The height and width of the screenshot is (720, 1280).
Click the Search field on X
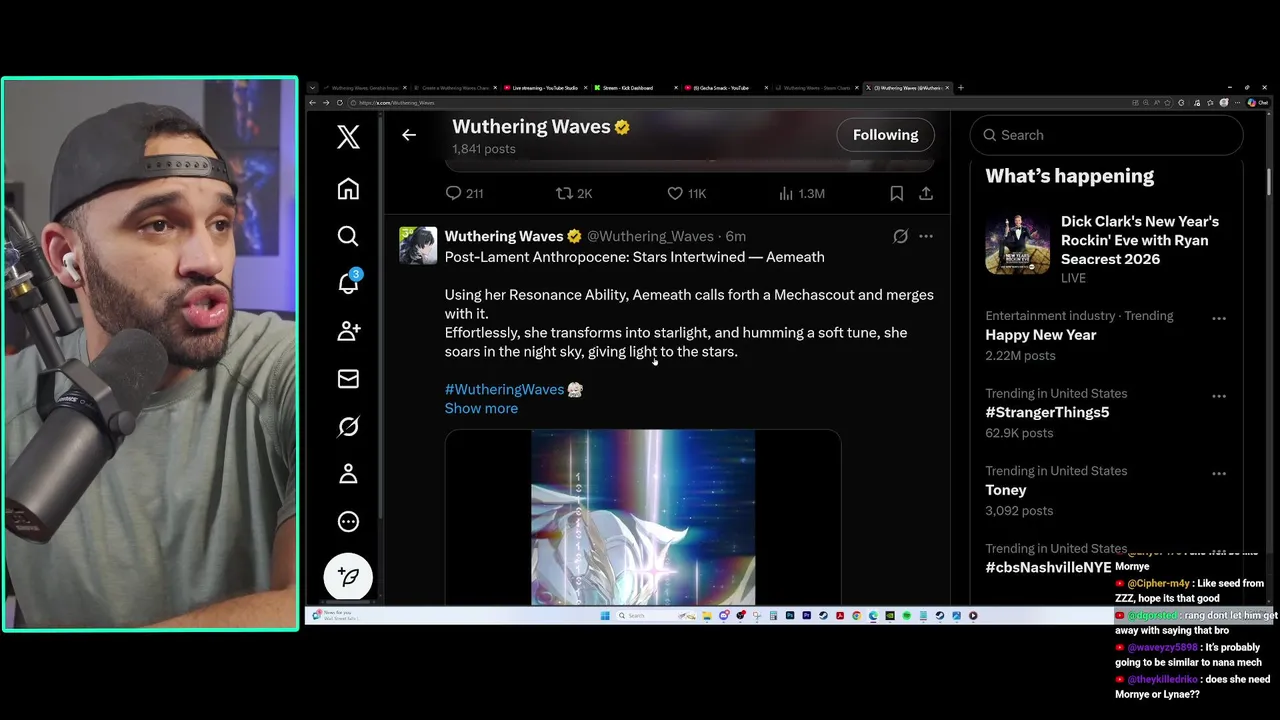click(1106, 135)
